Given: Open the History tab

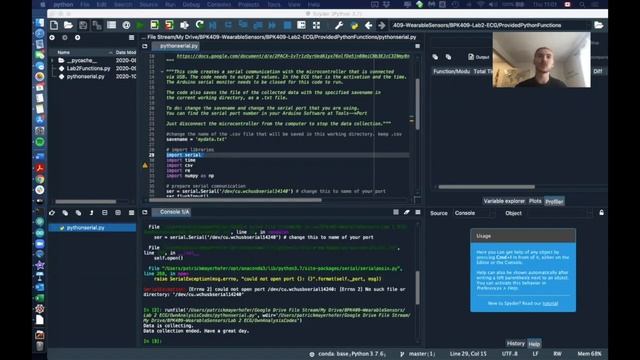Looking at the screenshot, I should 516,344.
